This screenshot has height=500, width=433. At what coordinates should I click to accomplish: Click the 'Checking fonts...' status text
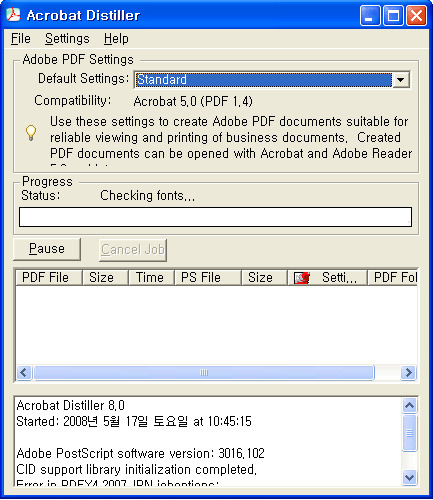(147, 196)
